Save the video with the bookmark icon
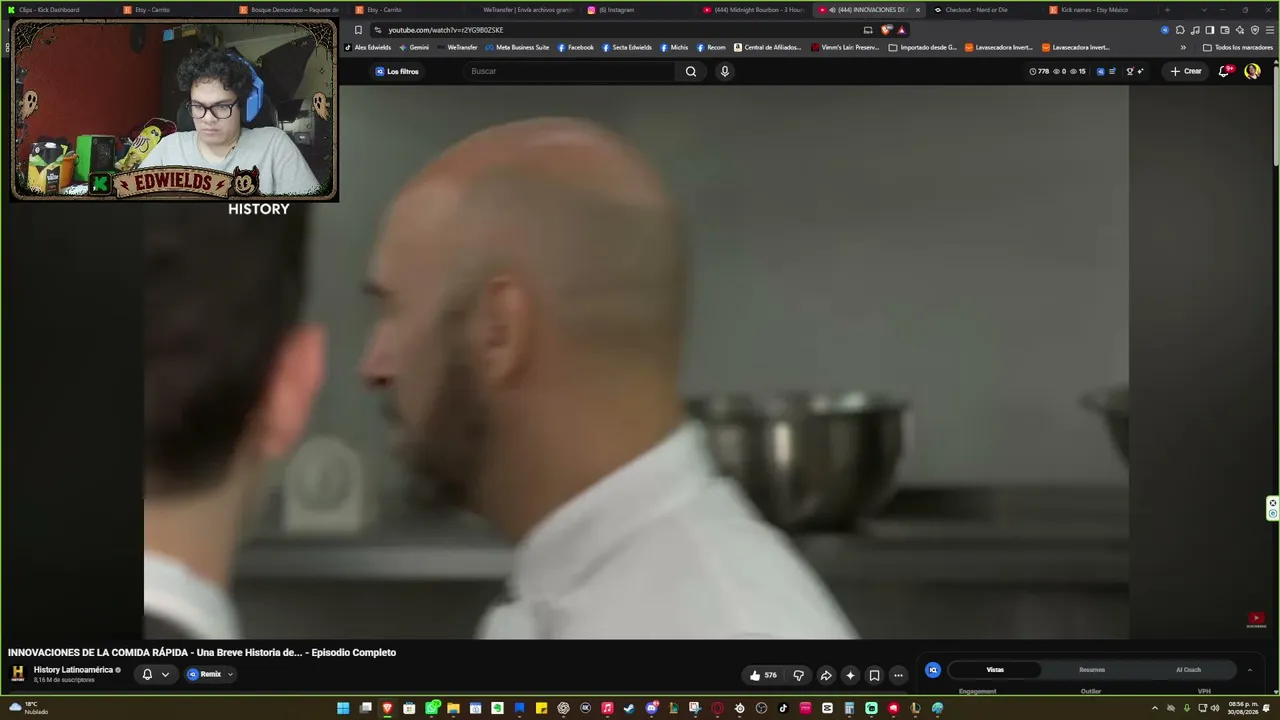This screenshot has height=720, width=1280. tap(874, 675)
